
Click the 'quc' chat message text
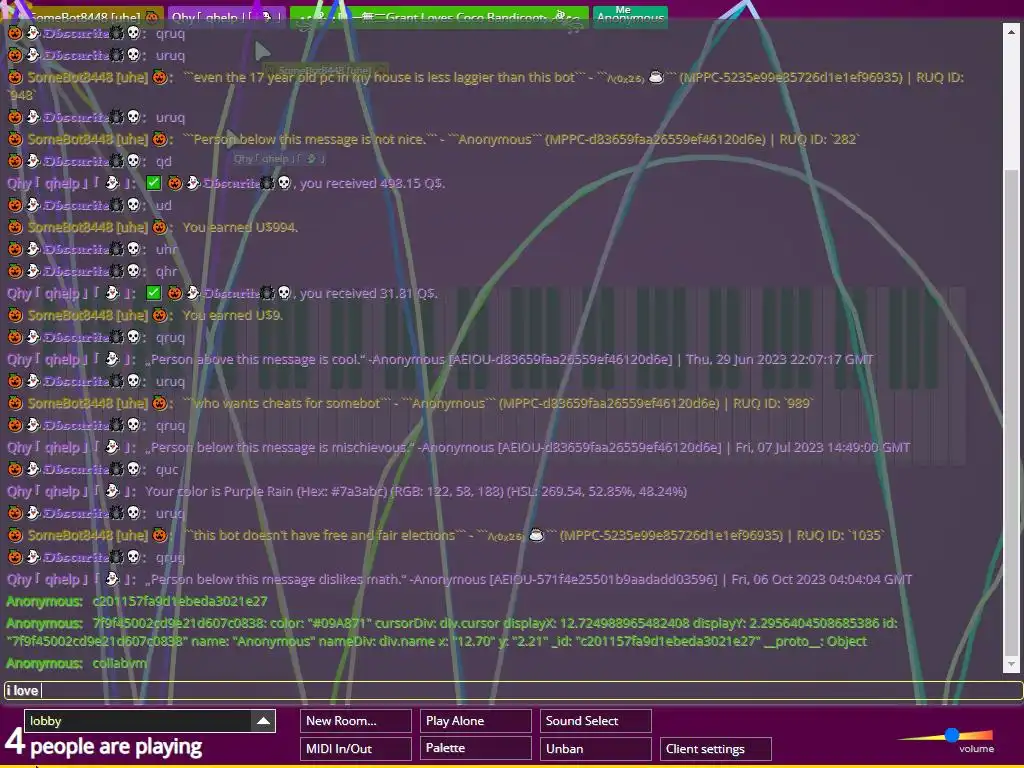(167, 469)
